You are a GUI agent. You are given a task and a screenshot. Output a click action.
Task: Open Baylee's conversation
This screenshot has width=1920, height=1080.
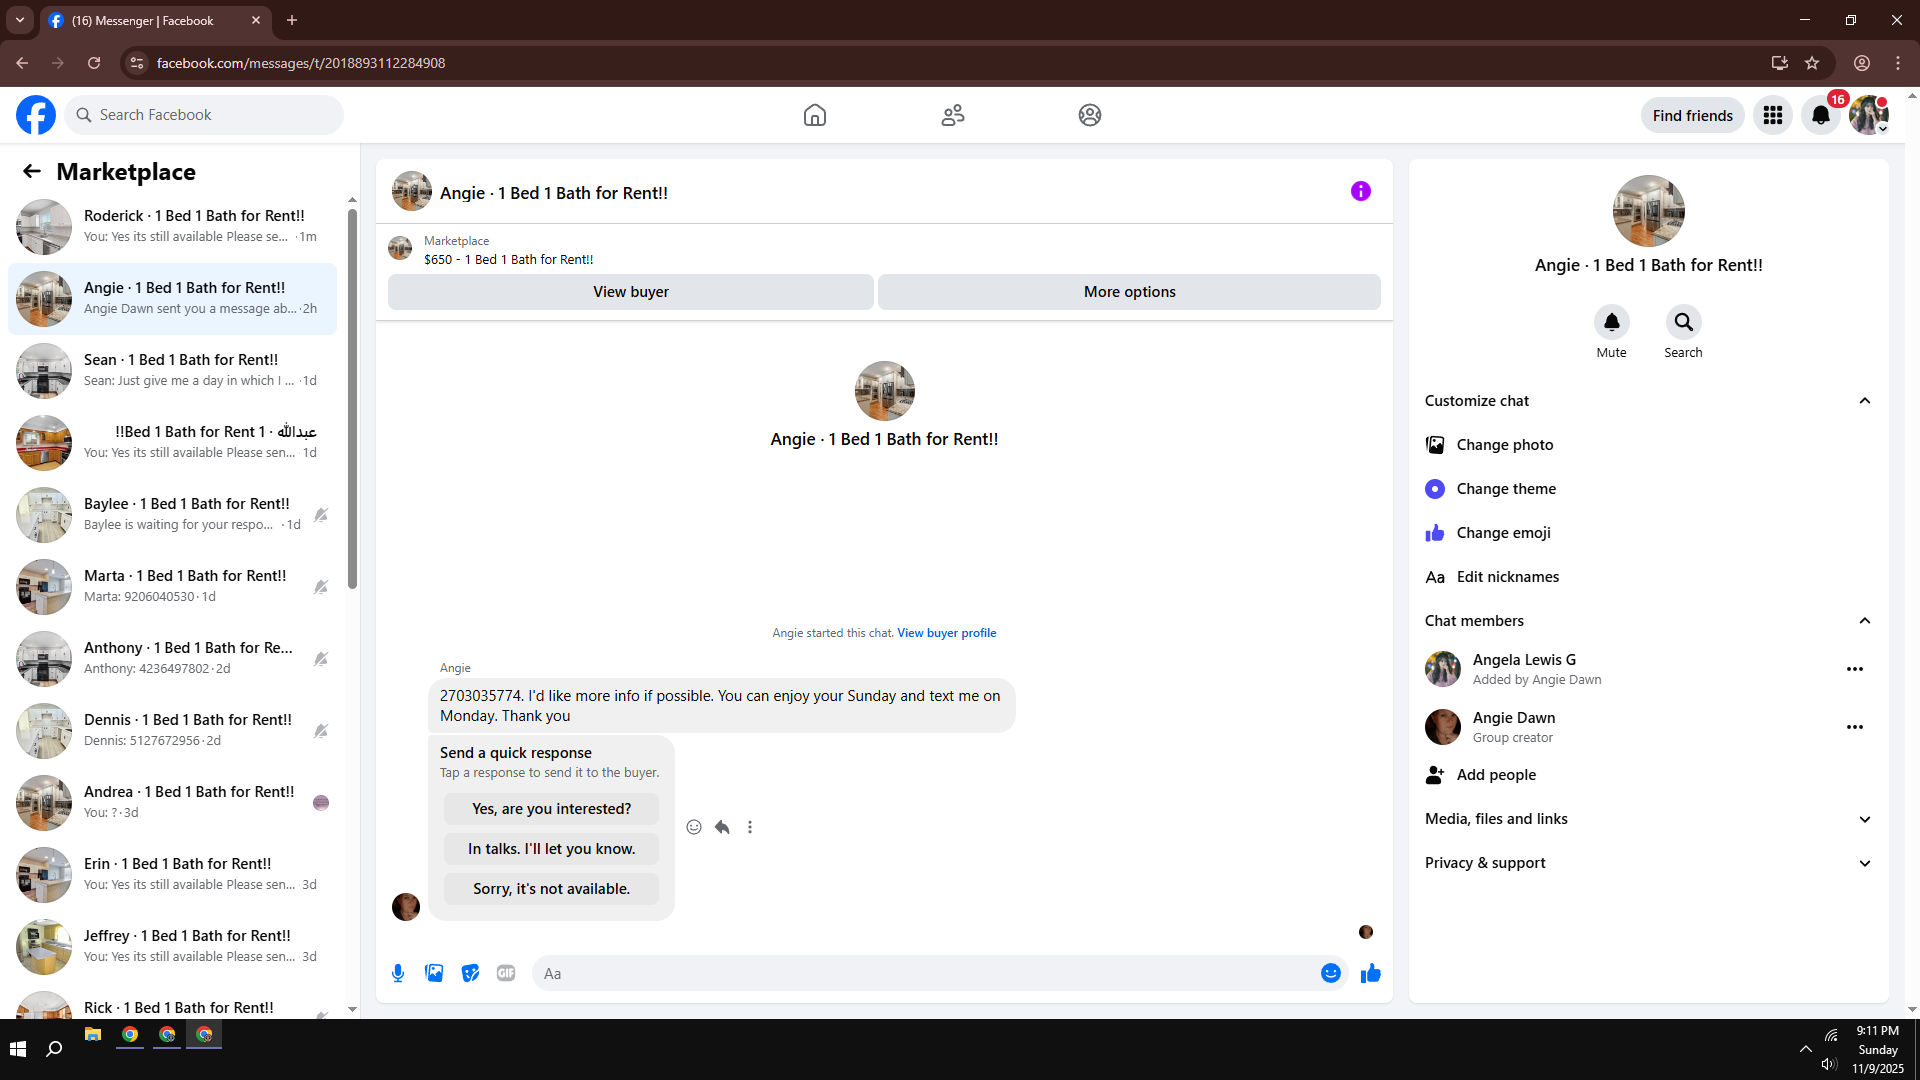click(x=172, y=515)
